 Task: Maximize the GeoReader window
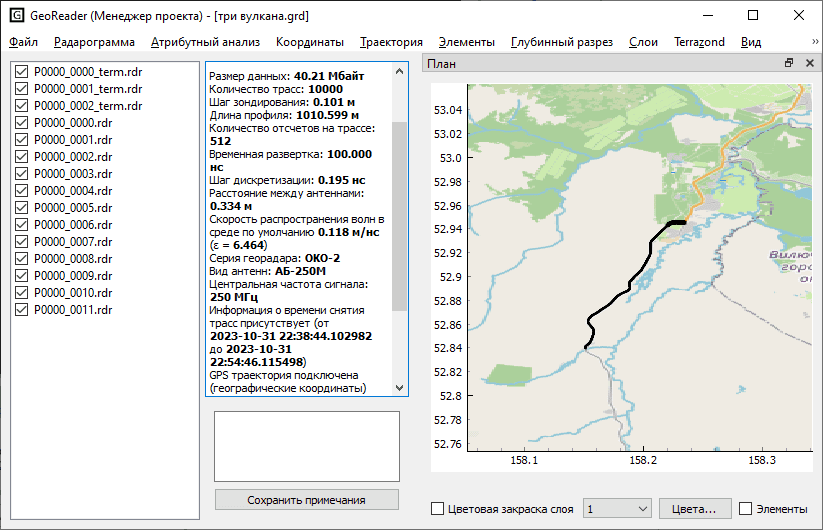pyautogui.click(x=753, y=17)
